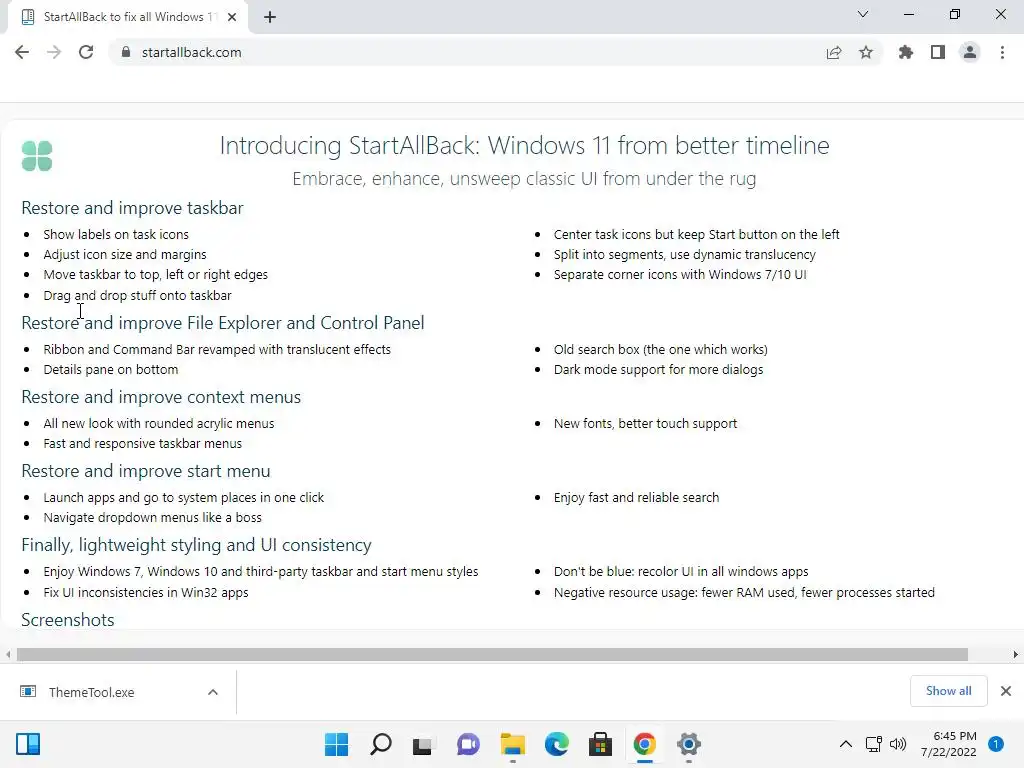Switch to Chrome on the taskbar
The image size is (1024, 768).
click(645, 744)
